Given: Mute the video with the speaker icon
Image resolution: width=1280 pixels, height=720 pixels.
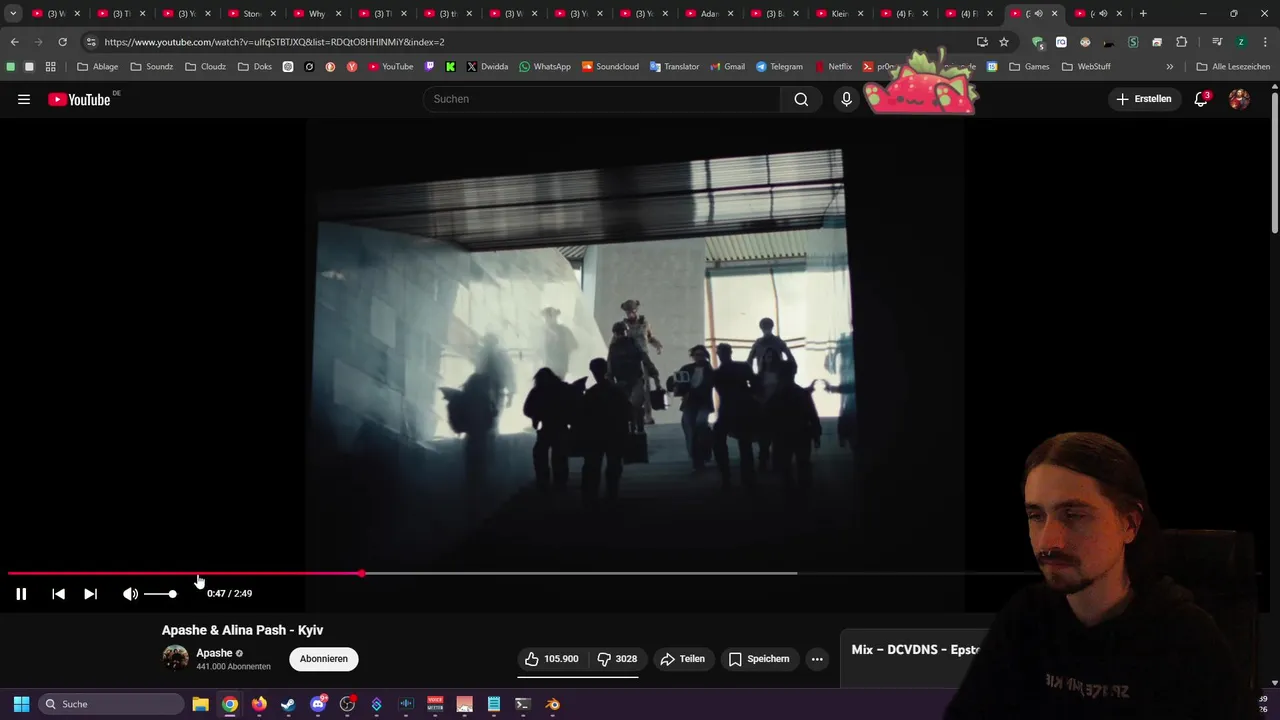Looking at the screenshot, I should point(130,594).
